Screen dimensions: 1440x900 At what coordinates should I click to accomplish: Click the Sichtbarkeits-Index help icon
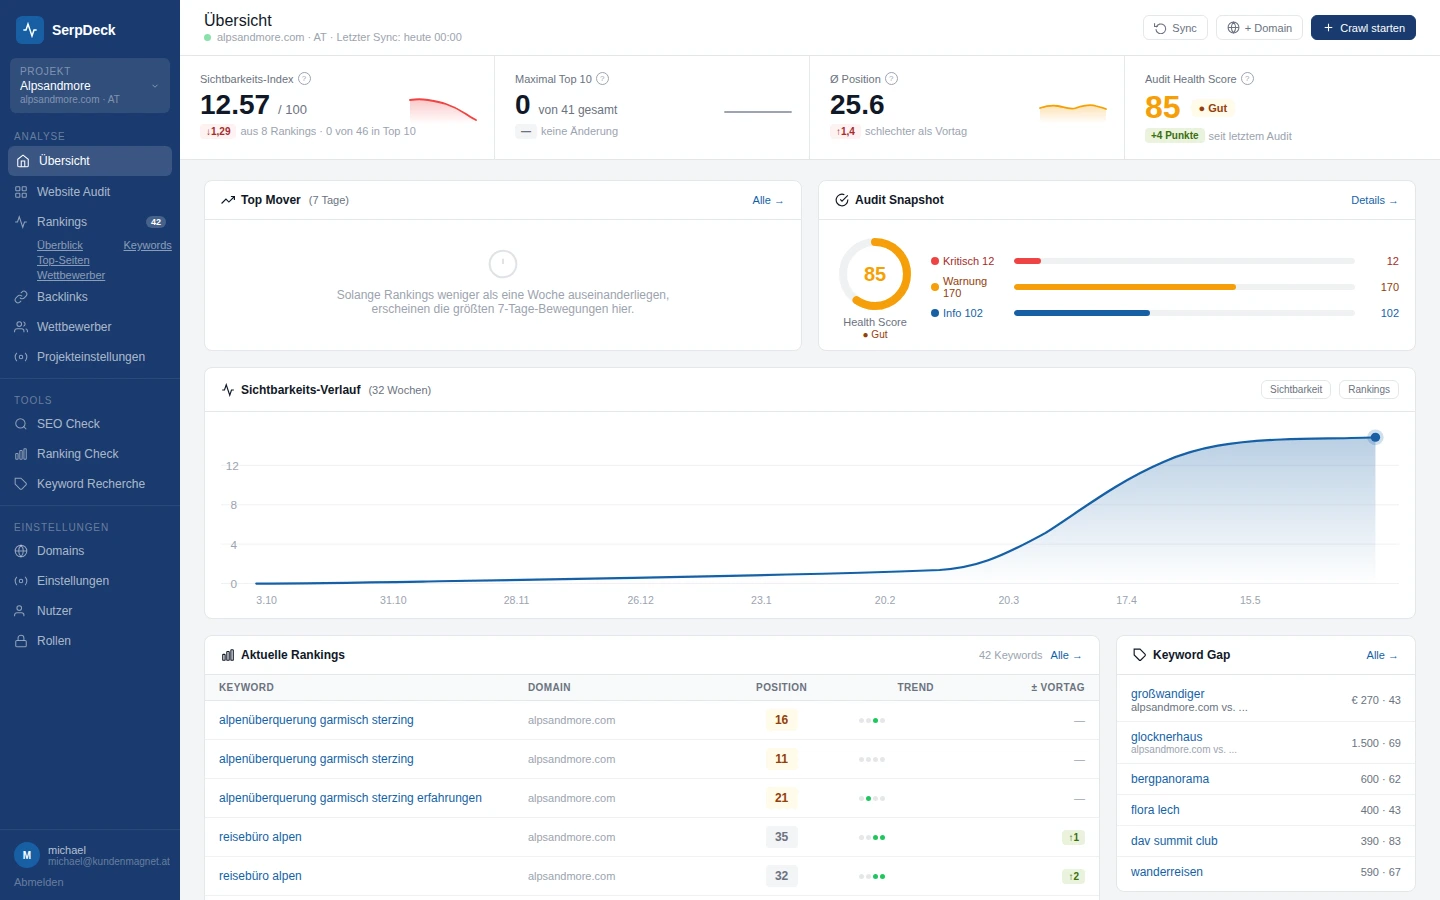click(x=304, y=79)
